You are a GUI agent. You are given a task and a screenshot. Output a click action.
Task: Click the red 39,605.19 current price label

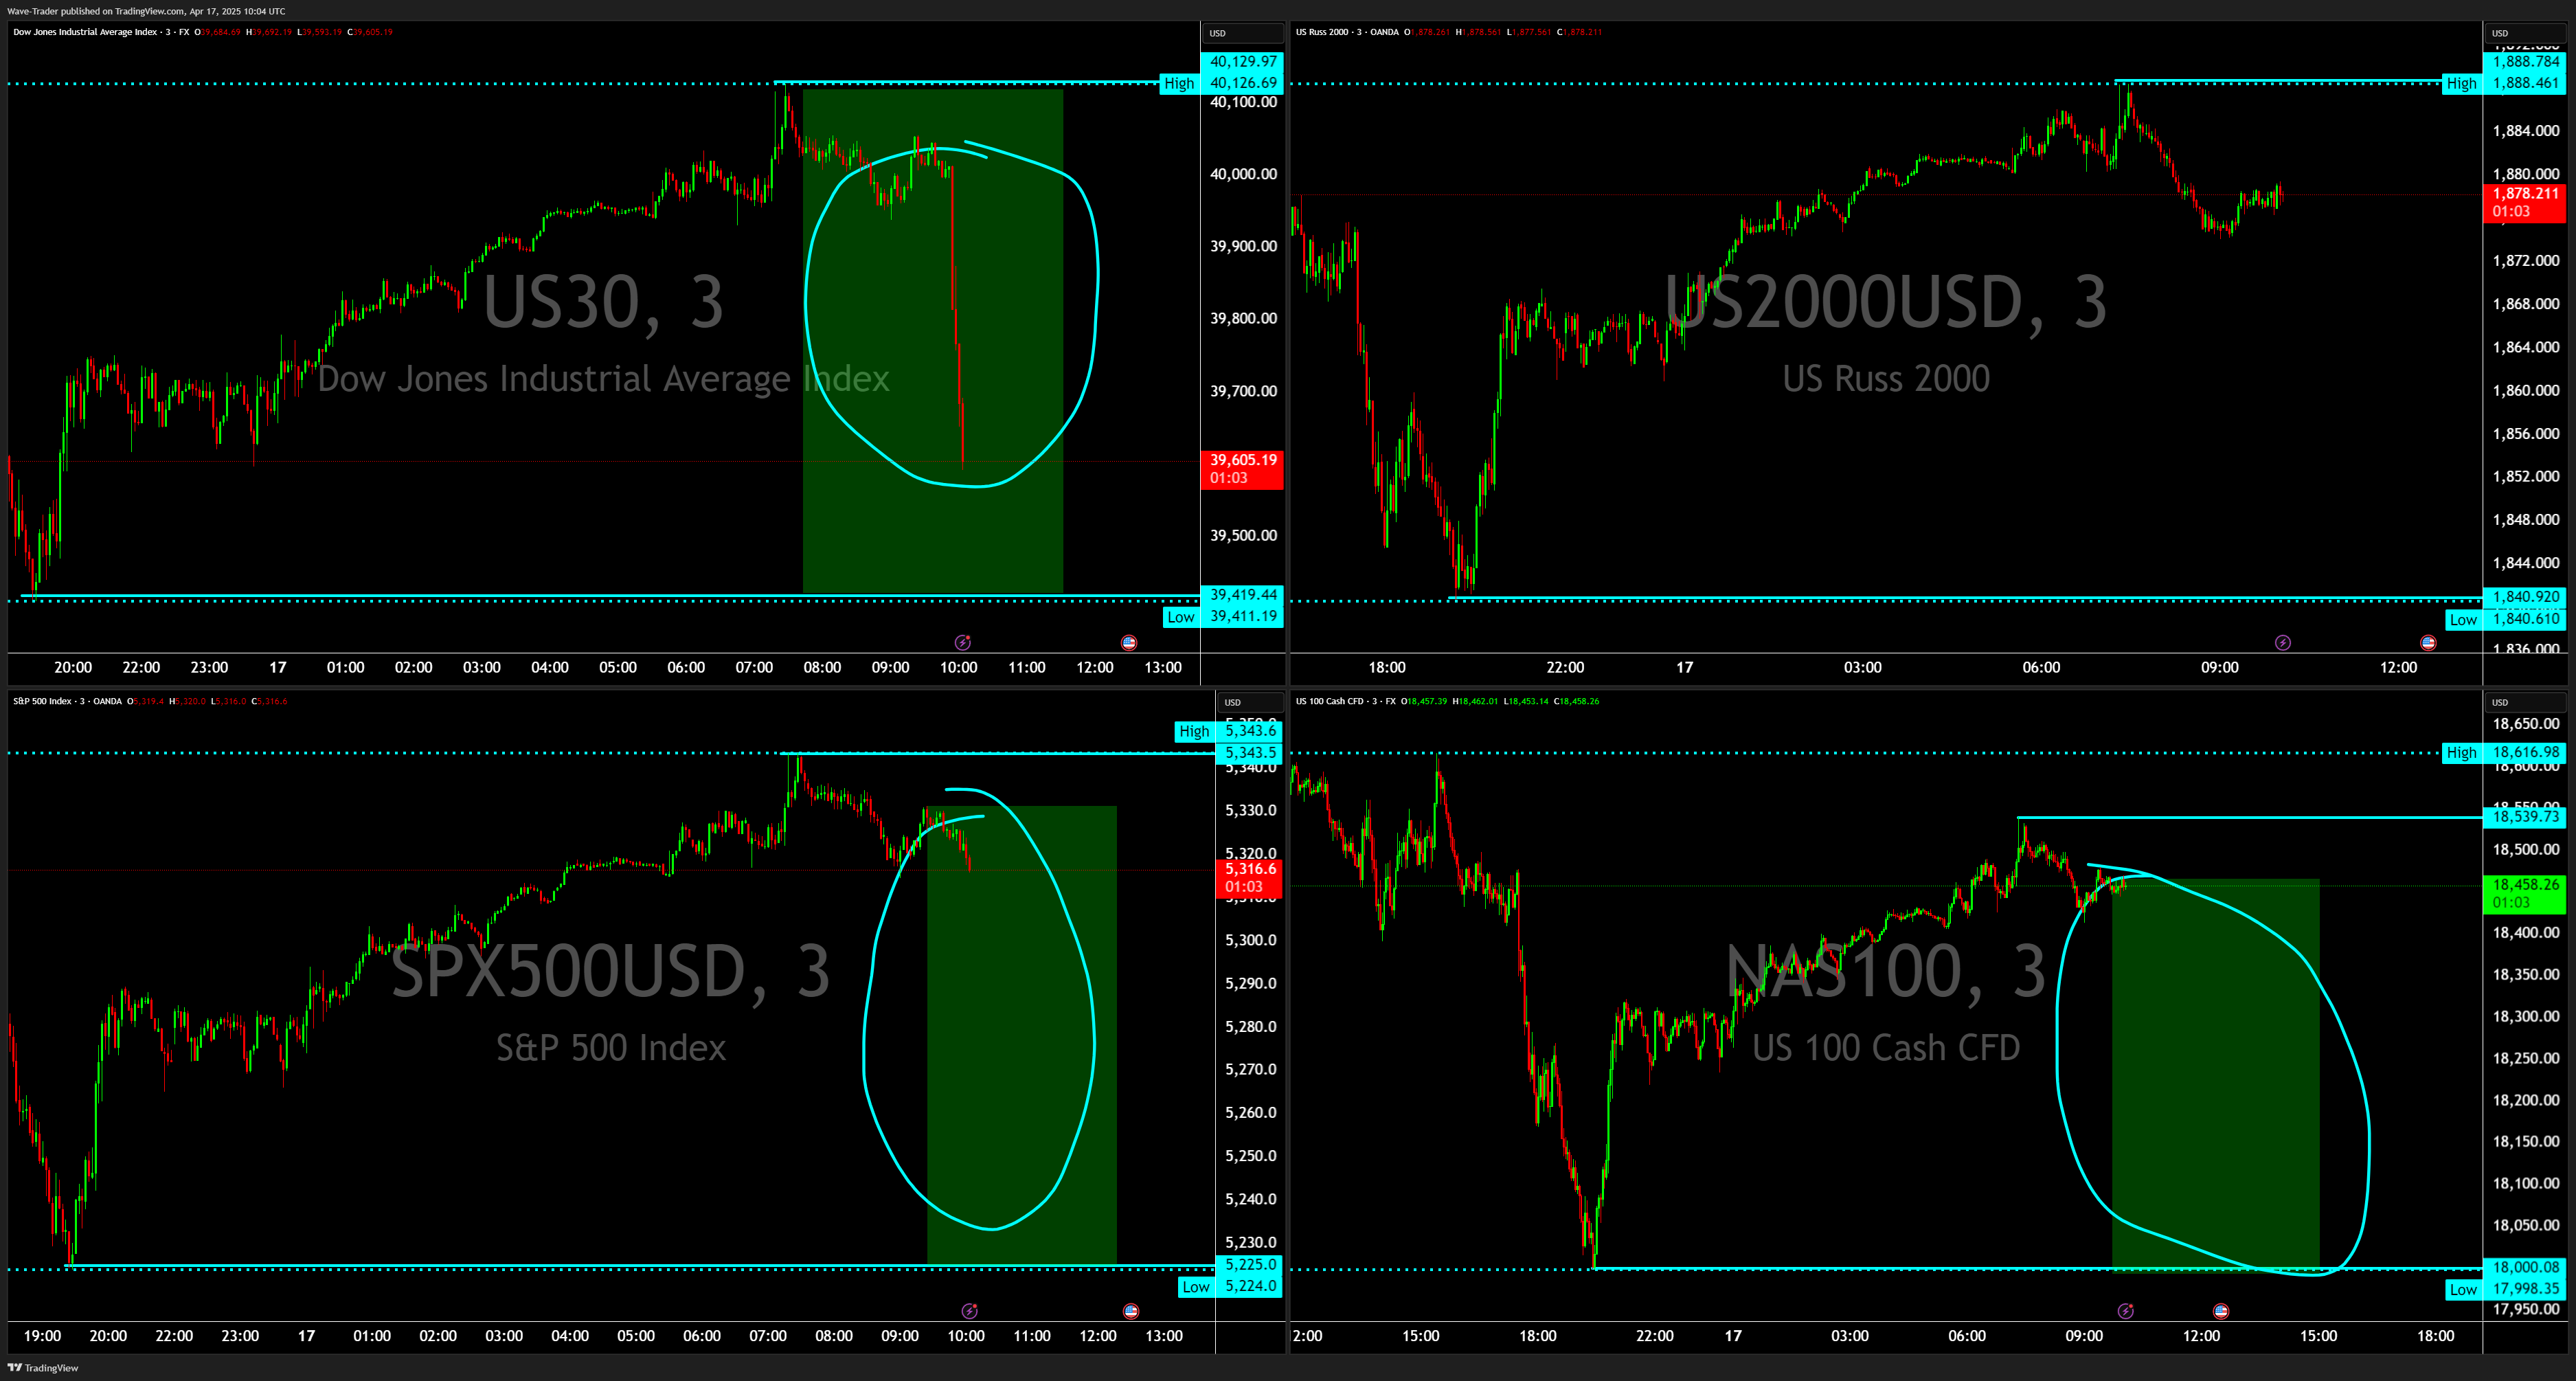(1242, 469)
